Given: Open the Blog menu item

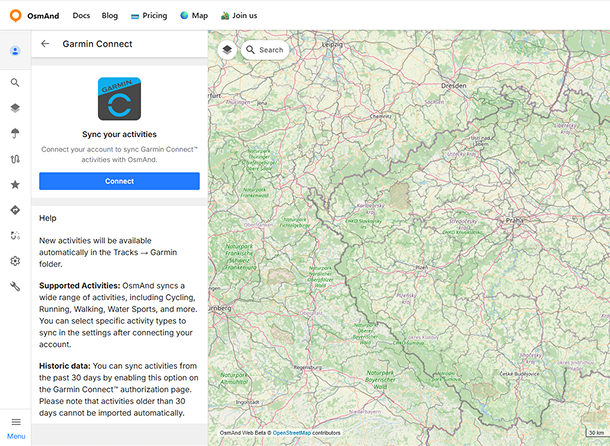Looking at the screenshot, I should pos(110,16).
